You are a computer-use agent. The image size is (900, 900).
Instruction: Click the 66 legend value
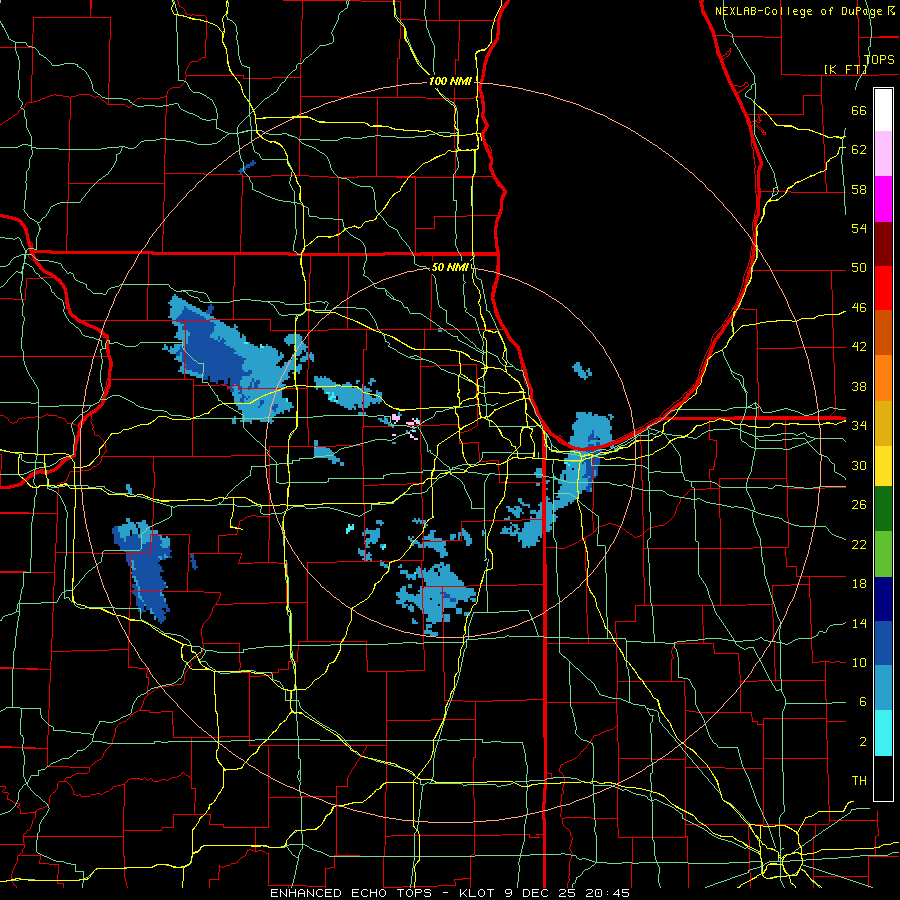point(859,110)
